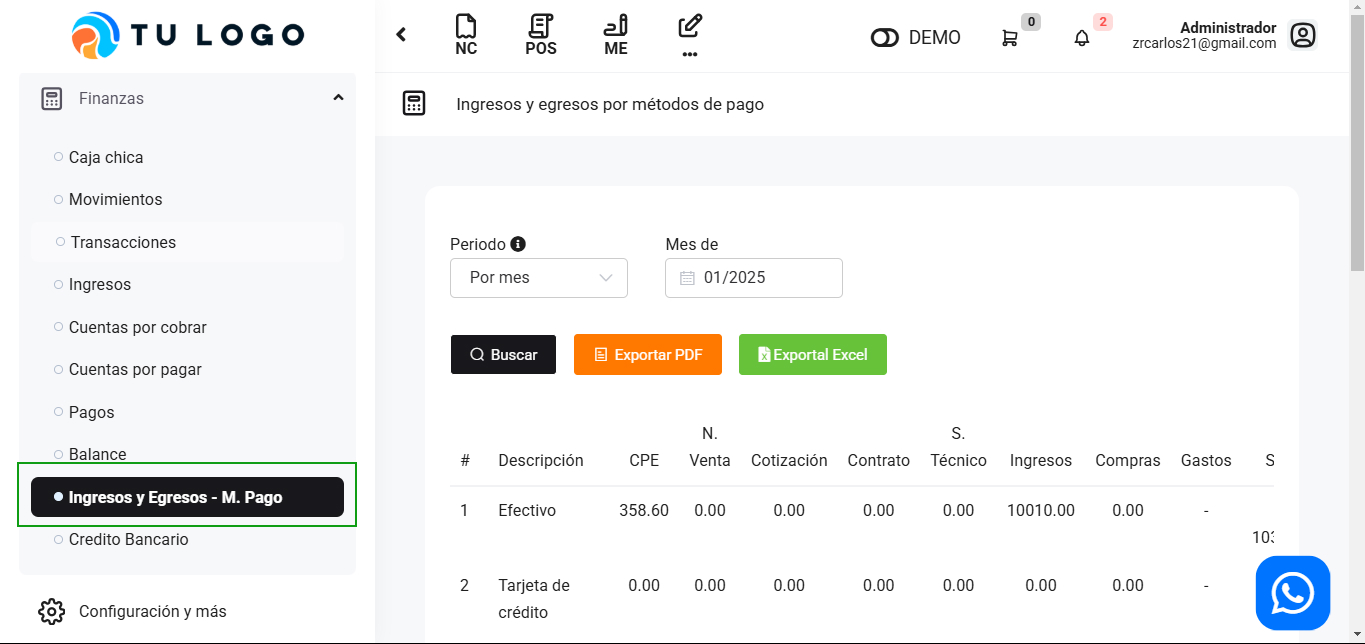Click the Mes de date field

tap(754, 278)
